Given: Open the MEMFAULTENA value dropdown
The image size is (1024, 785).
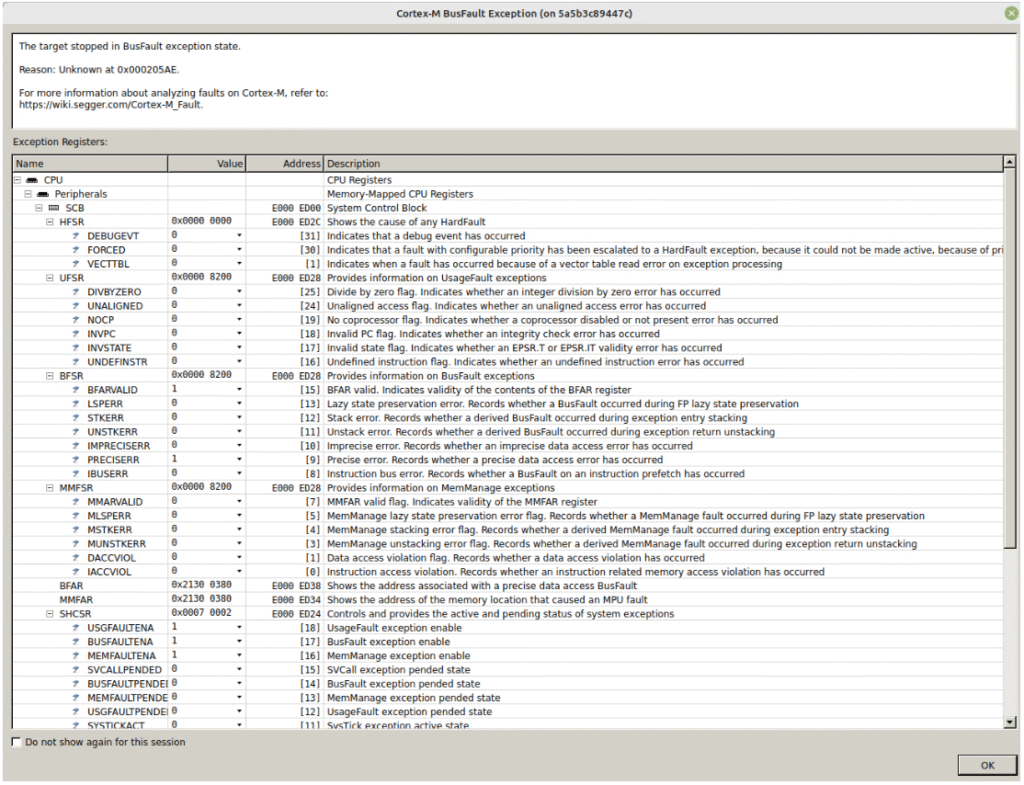Looking at the screenshot, I should tap(239, 656).
